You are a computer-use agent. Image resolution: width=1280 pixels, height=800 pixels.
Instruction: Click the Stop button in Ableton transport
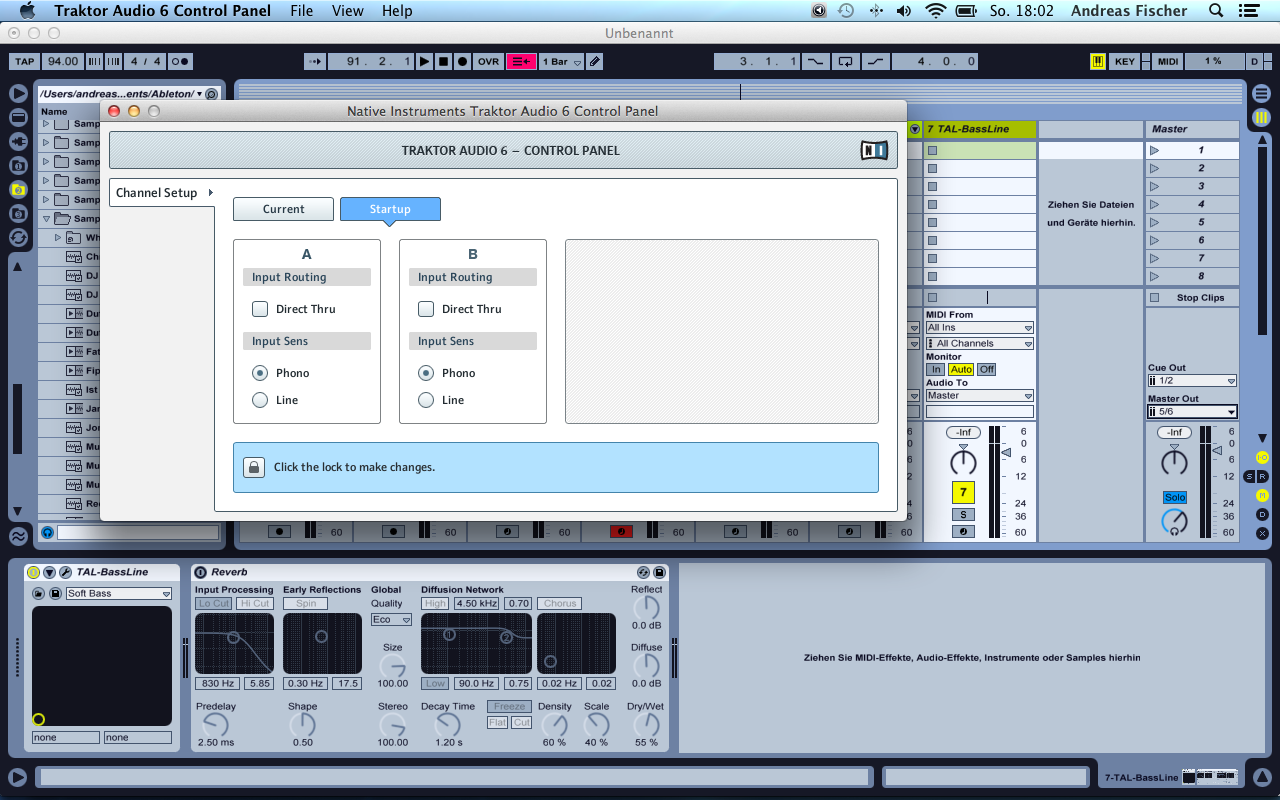[x=444, y=62]
